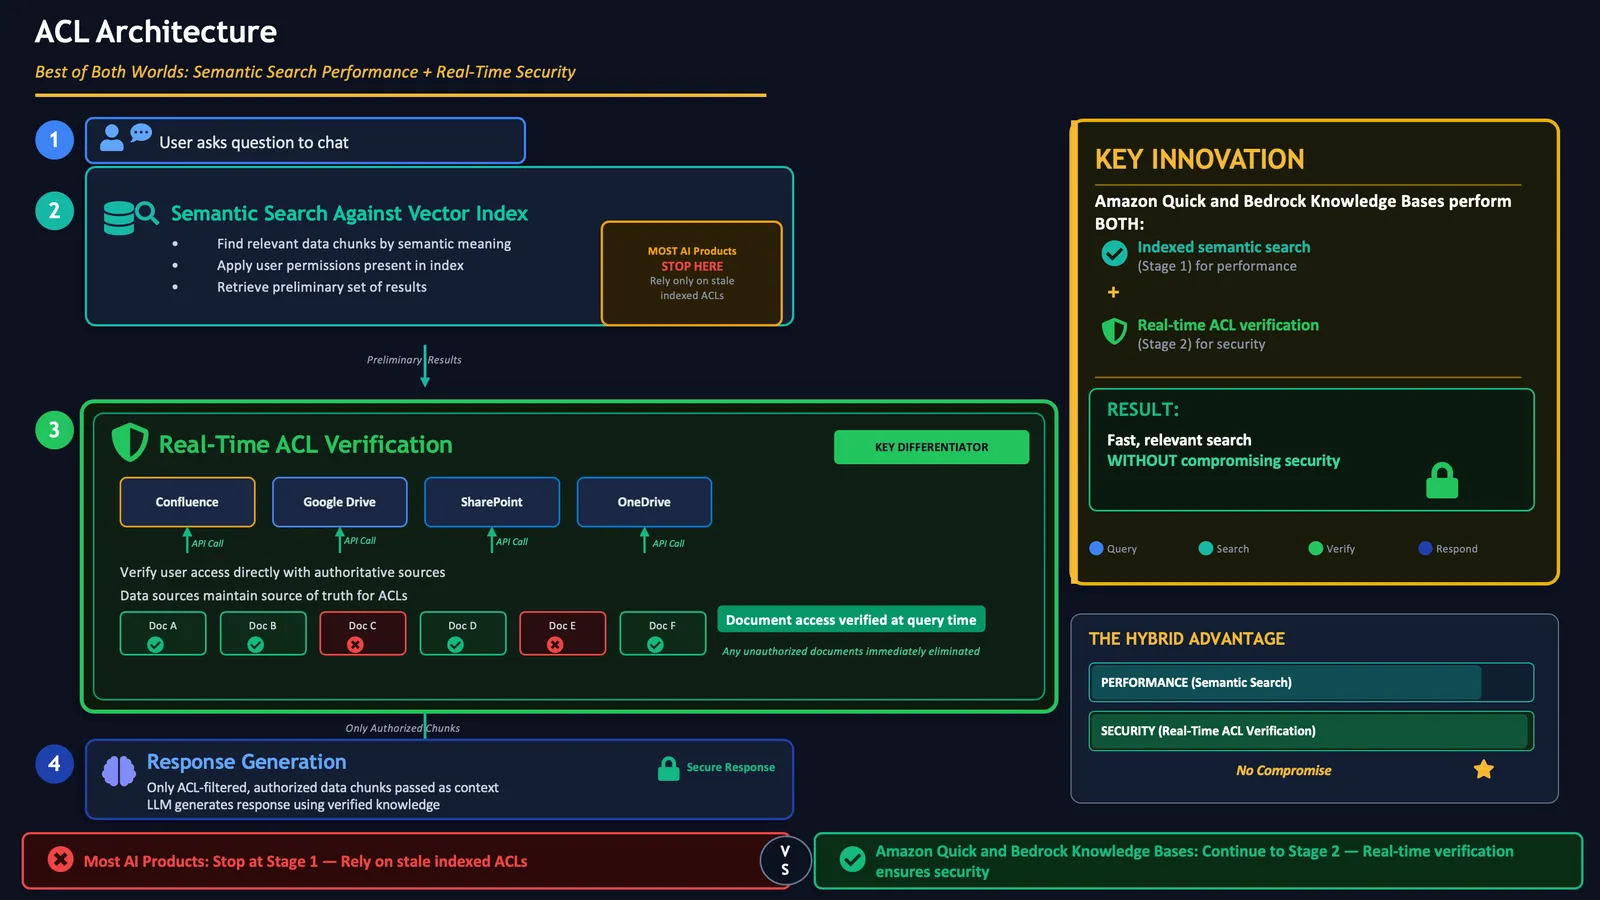Viewport: 1600px width, 900px height.
Task: Click the Secure Response padlock icon
Action: coord(669,768)
